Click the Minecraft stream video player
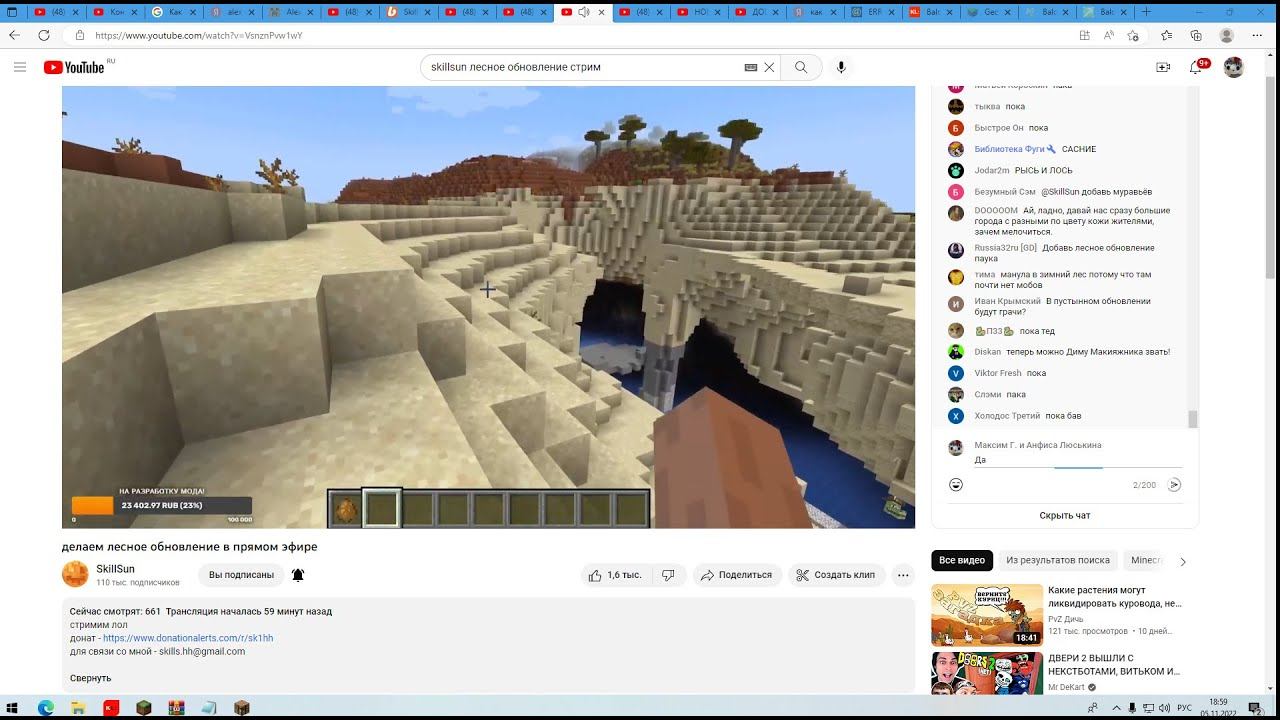Viewport: 1280px width, 720px height. pos(488,307)
